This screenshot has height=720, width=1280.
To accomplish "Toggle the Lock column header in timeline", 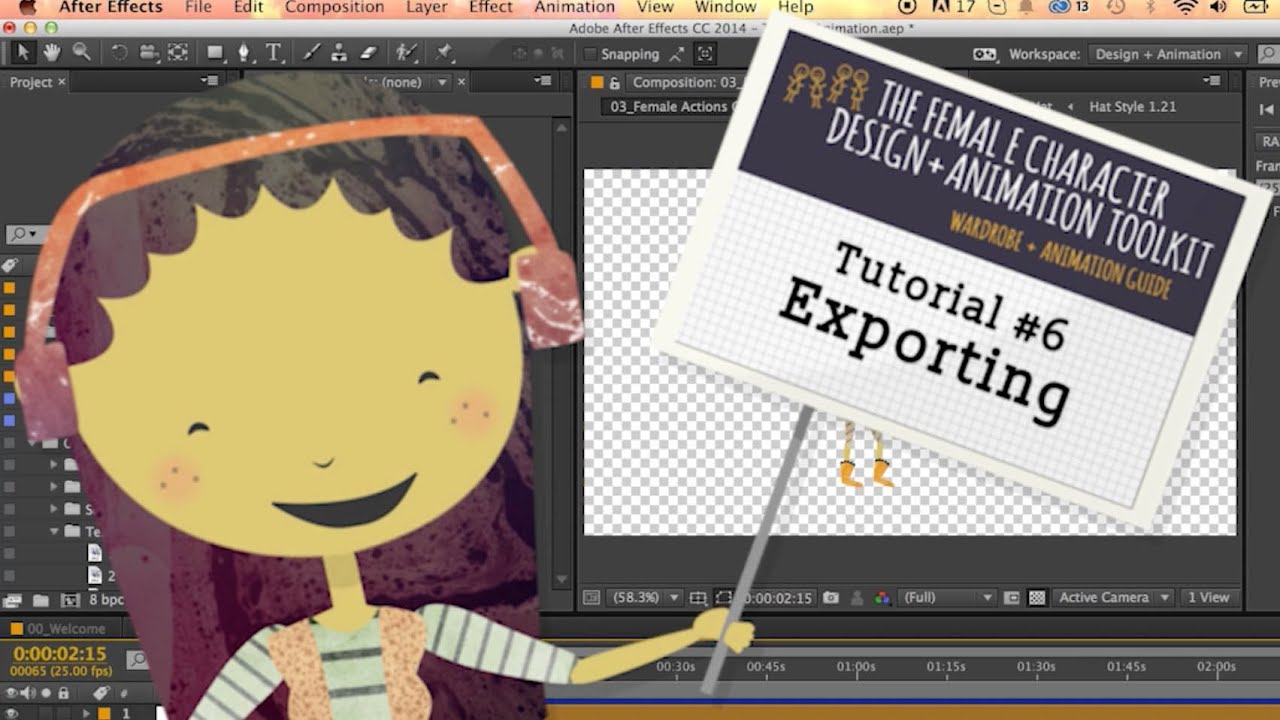I will tap(63, 693).
